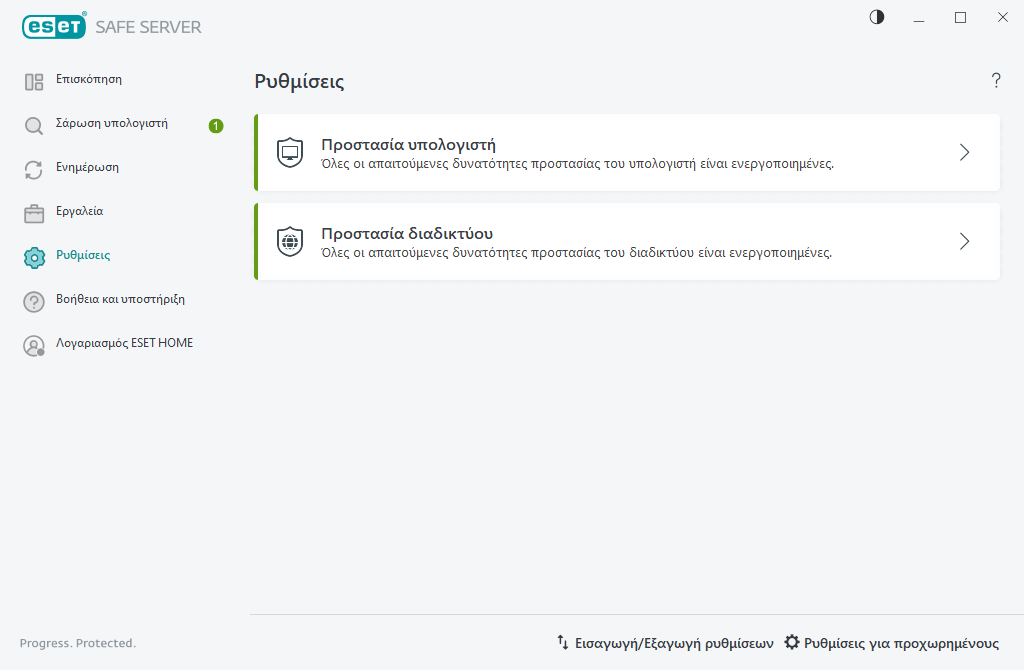Click the Προστασία υπολογιστή shield icon

tap(289, 153)
